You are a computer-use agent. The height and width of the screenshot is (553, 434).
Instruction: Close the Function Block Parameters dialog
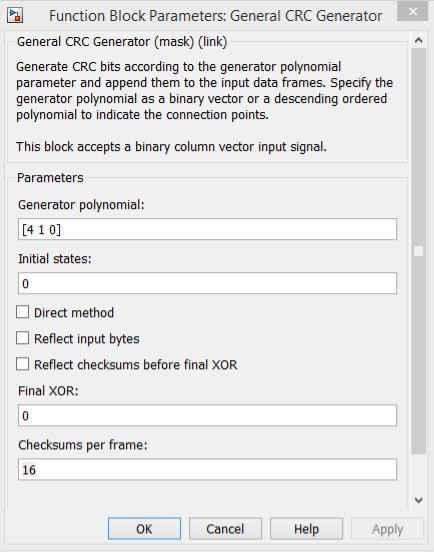click(x=412, y=11)
